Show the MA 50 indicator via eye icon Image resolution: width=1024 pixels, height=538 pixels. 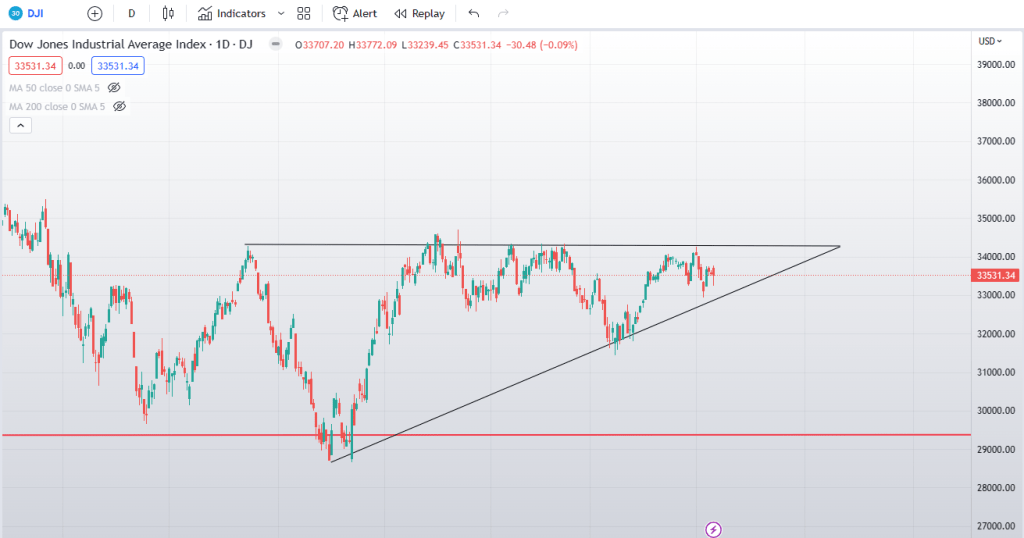pos(114,88)
